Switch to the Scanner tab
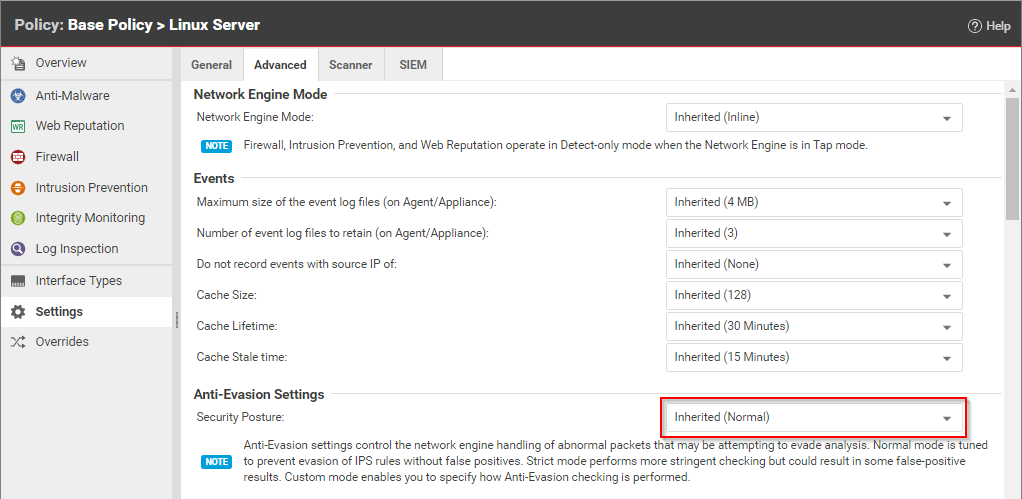 pyautogui.click(x=350, y=65)
